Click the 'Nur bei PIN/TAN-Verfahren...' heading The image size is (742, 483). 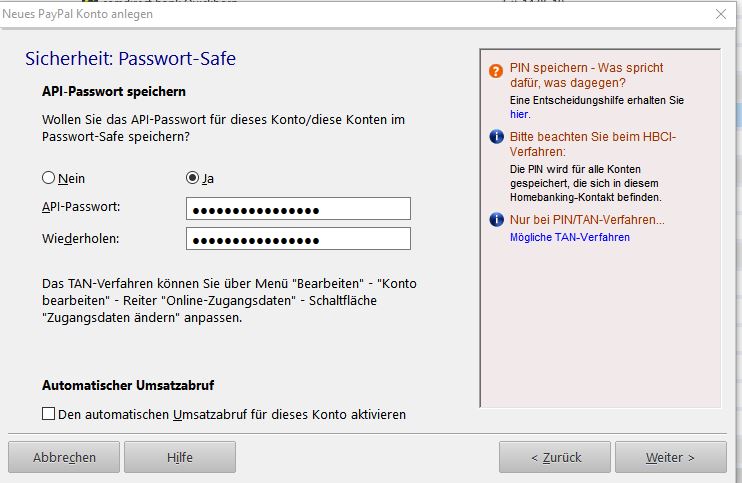[586, 220]
